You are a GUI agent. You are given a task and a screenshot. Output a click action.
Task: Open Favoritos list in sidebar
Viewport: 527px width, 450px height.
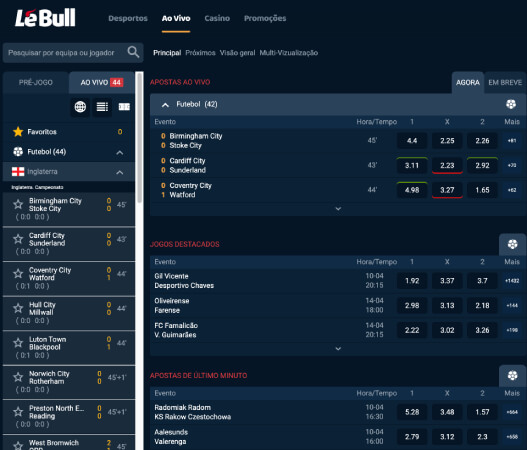[x=69, y=132]
